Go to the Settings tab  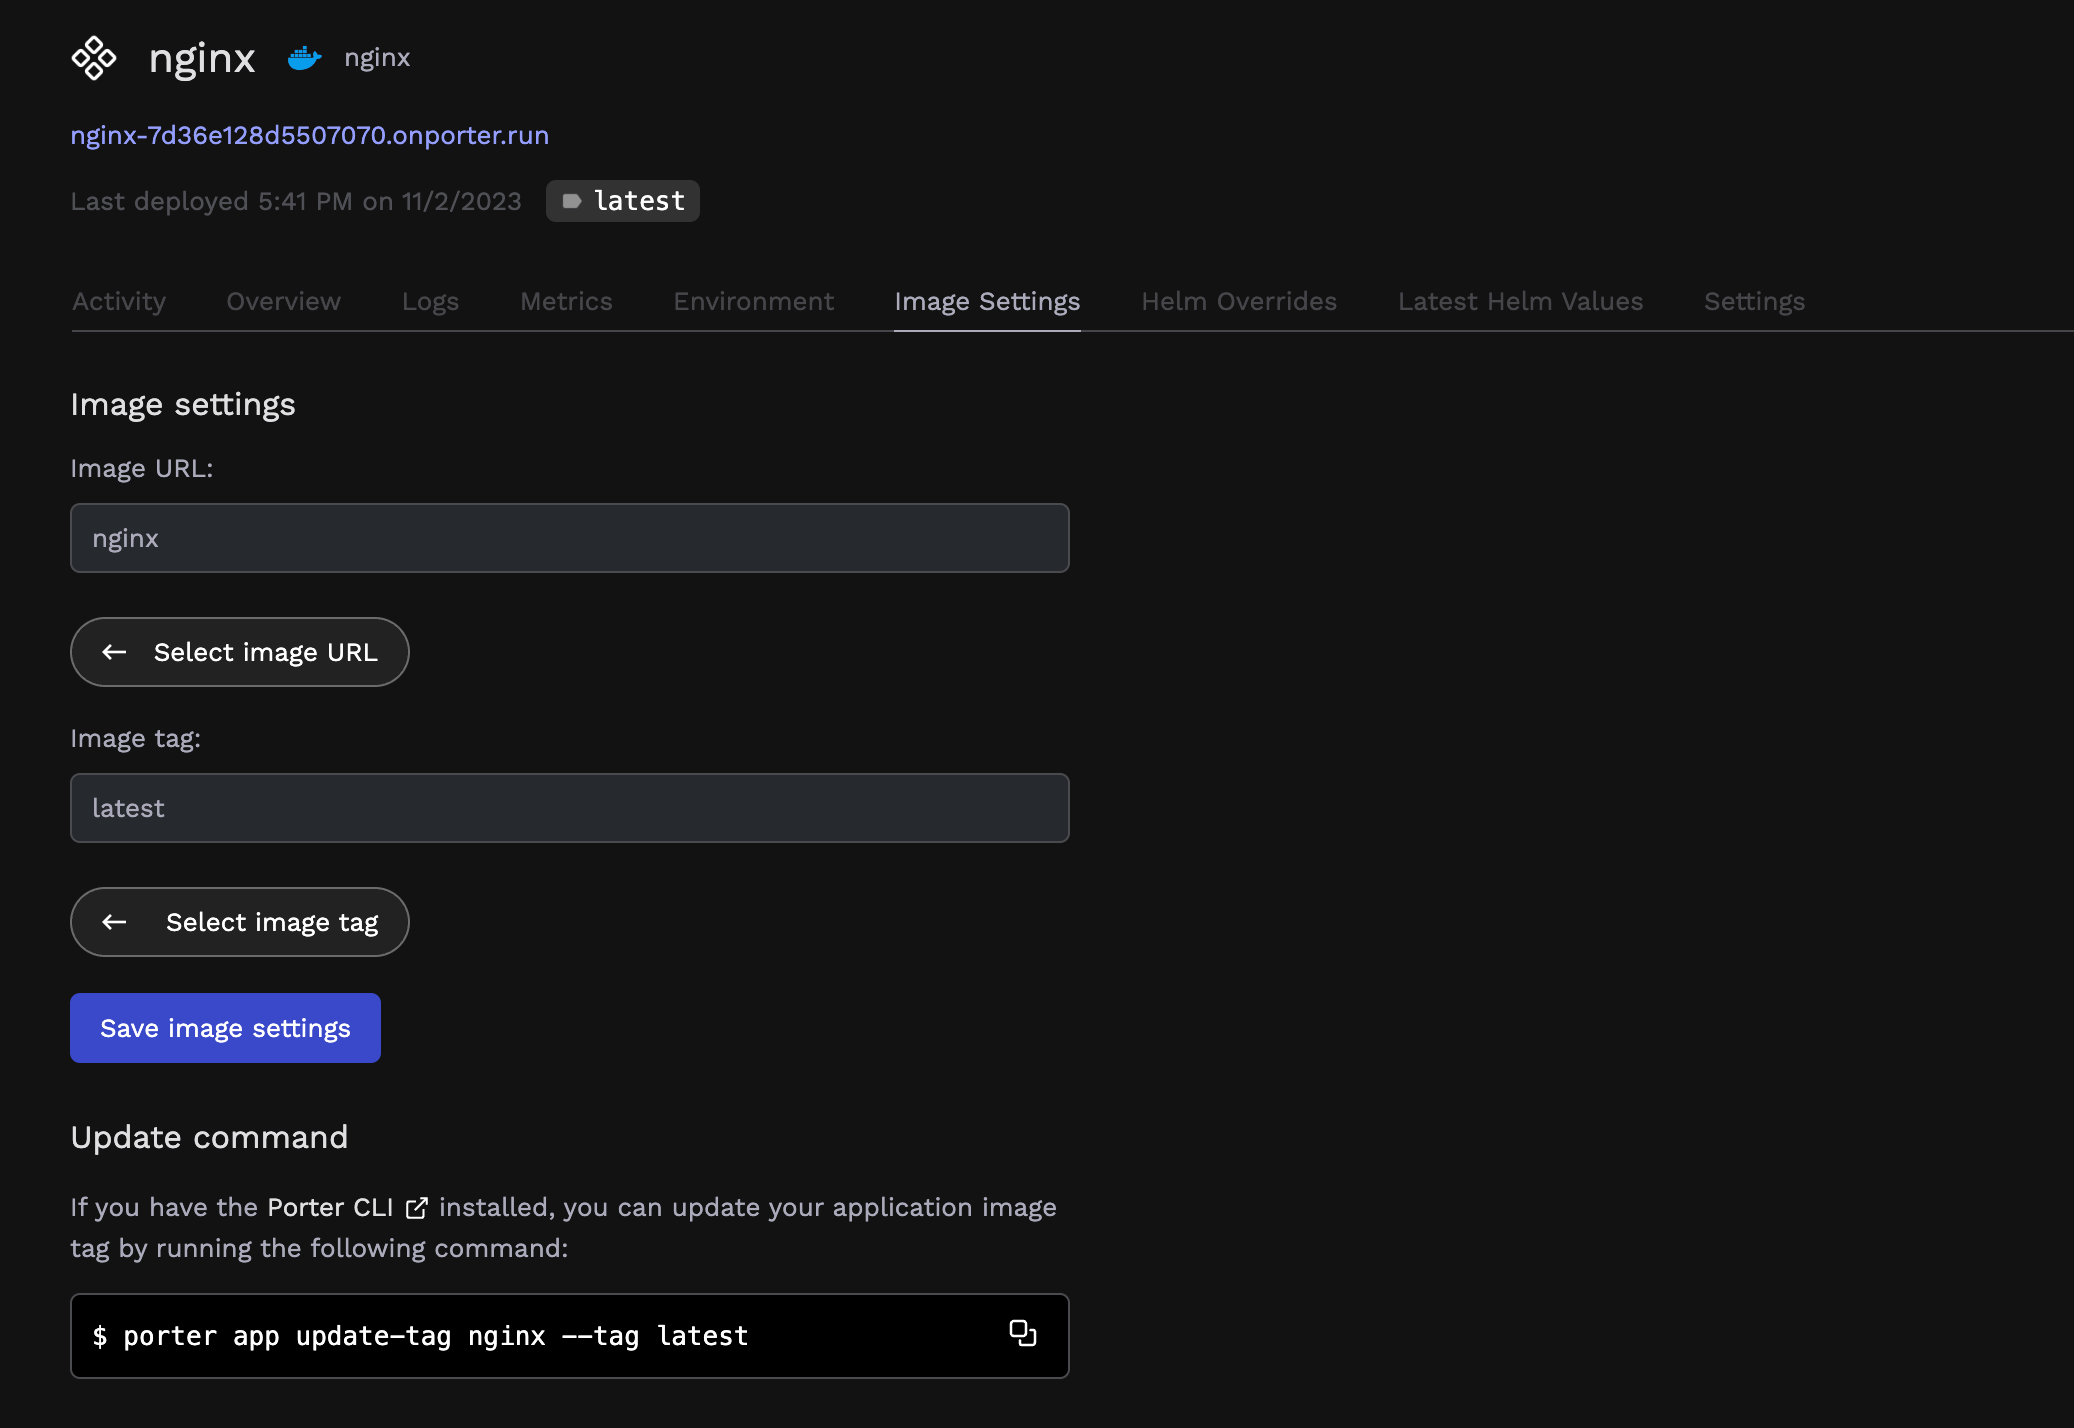point(1754,301)
